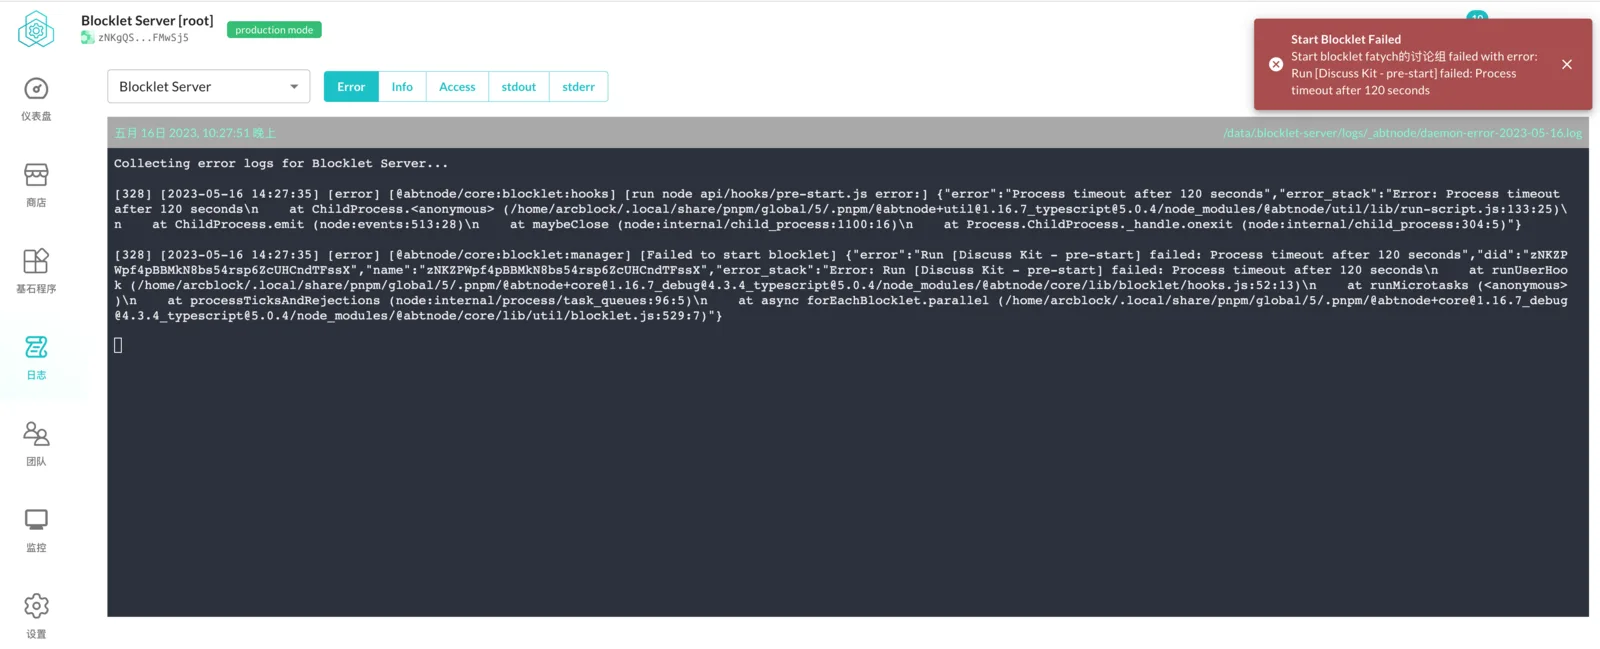Screen dimensions: 1600x649
Task: Click the blocklet:hooks pre-start.js error log entry
Action: pyautogui.click(x=841, y=209)
